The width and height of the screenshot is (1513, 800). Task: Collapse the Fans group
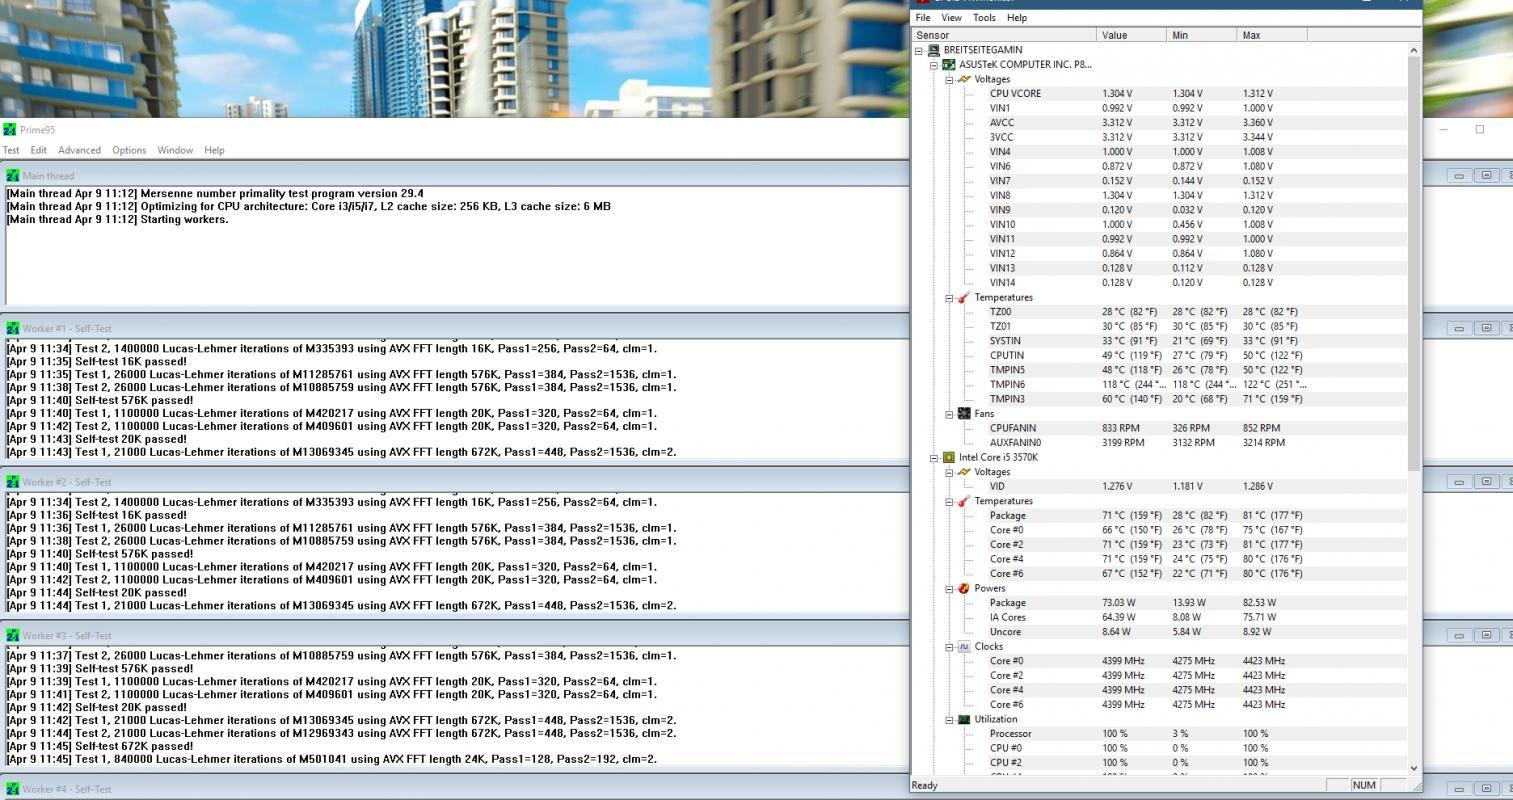950,413
